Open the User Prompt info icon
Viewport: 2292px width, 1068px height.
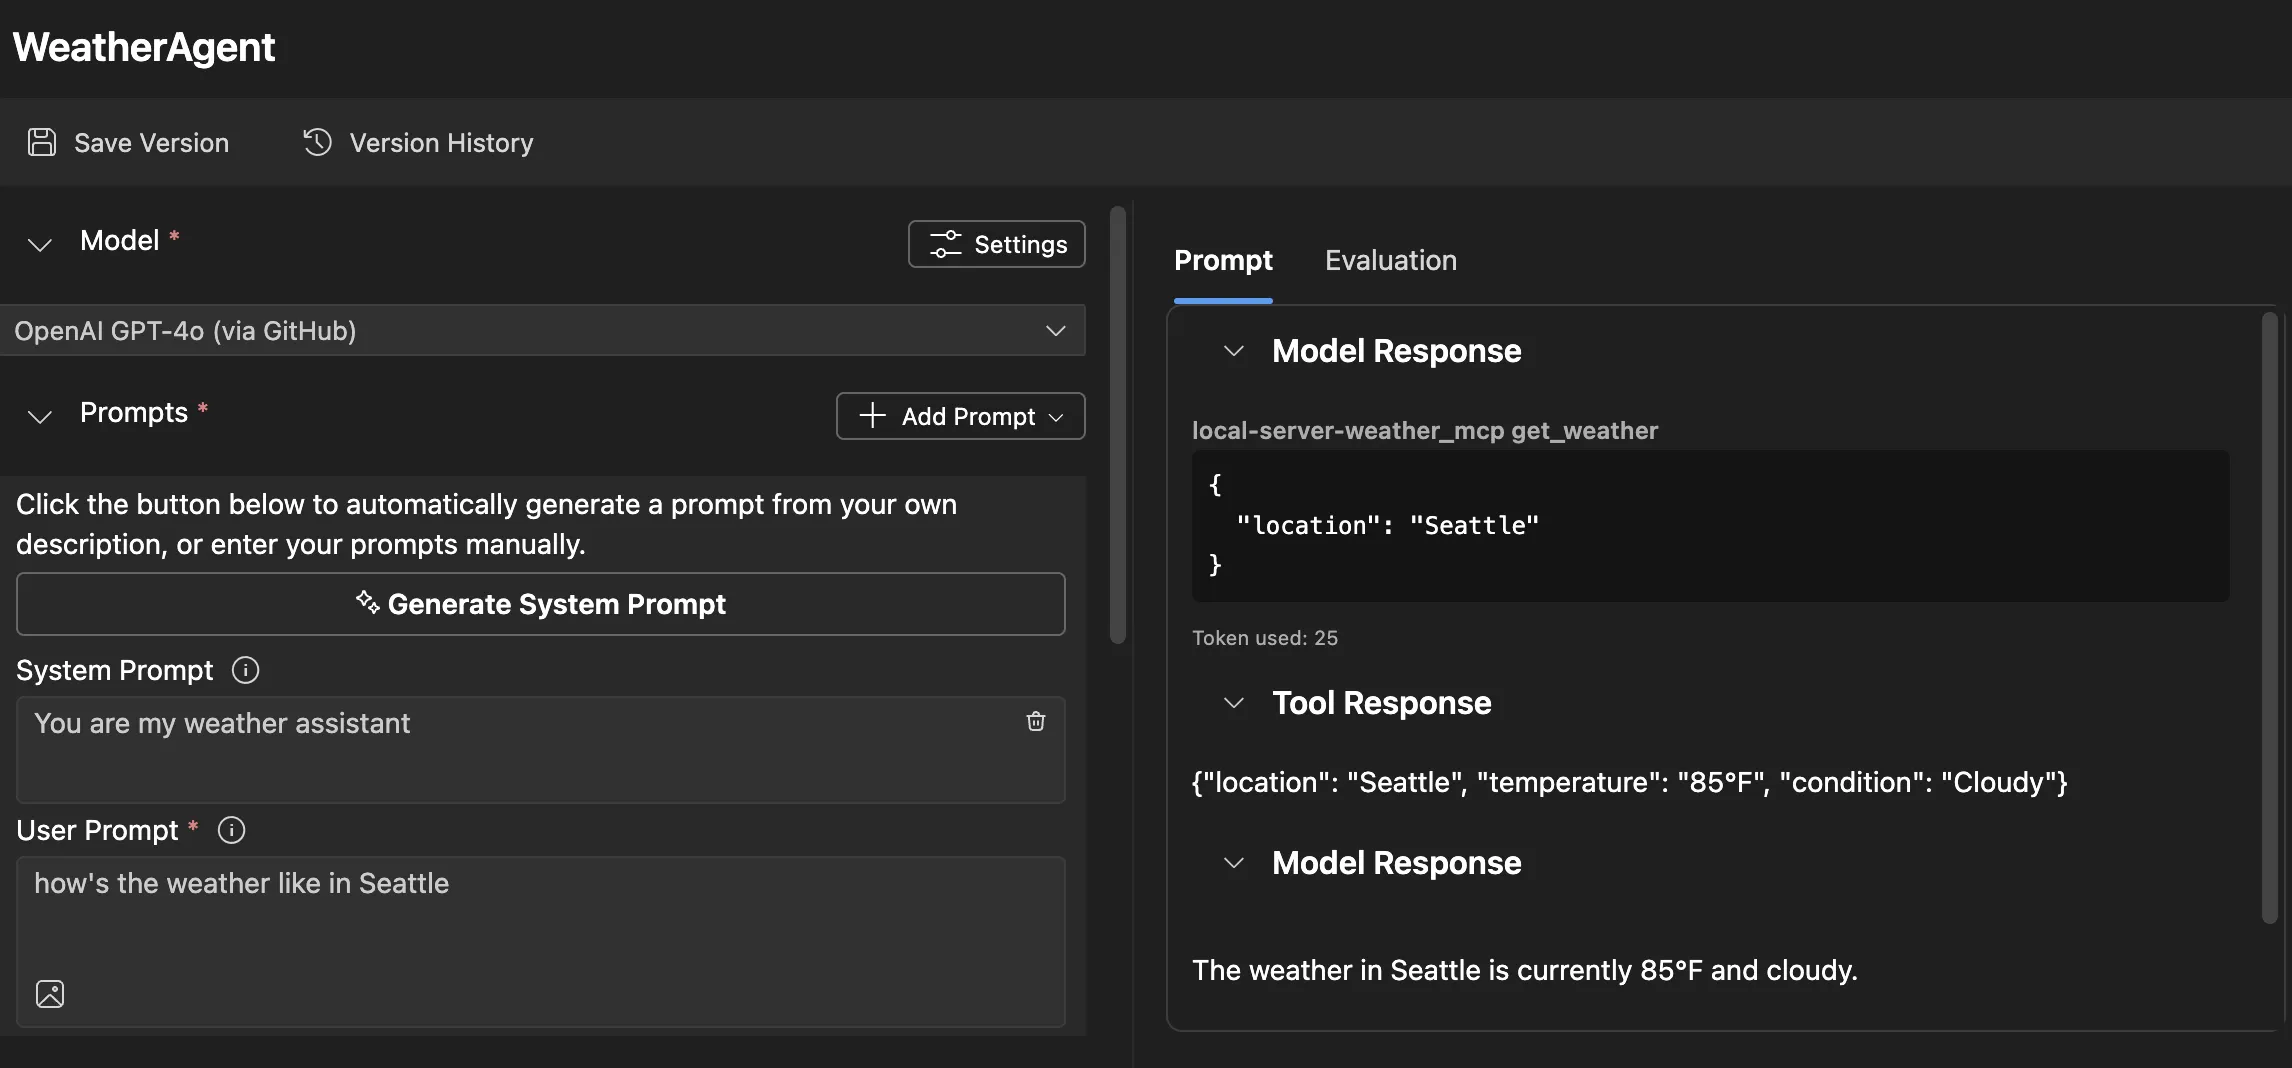(x=231, y=830)
